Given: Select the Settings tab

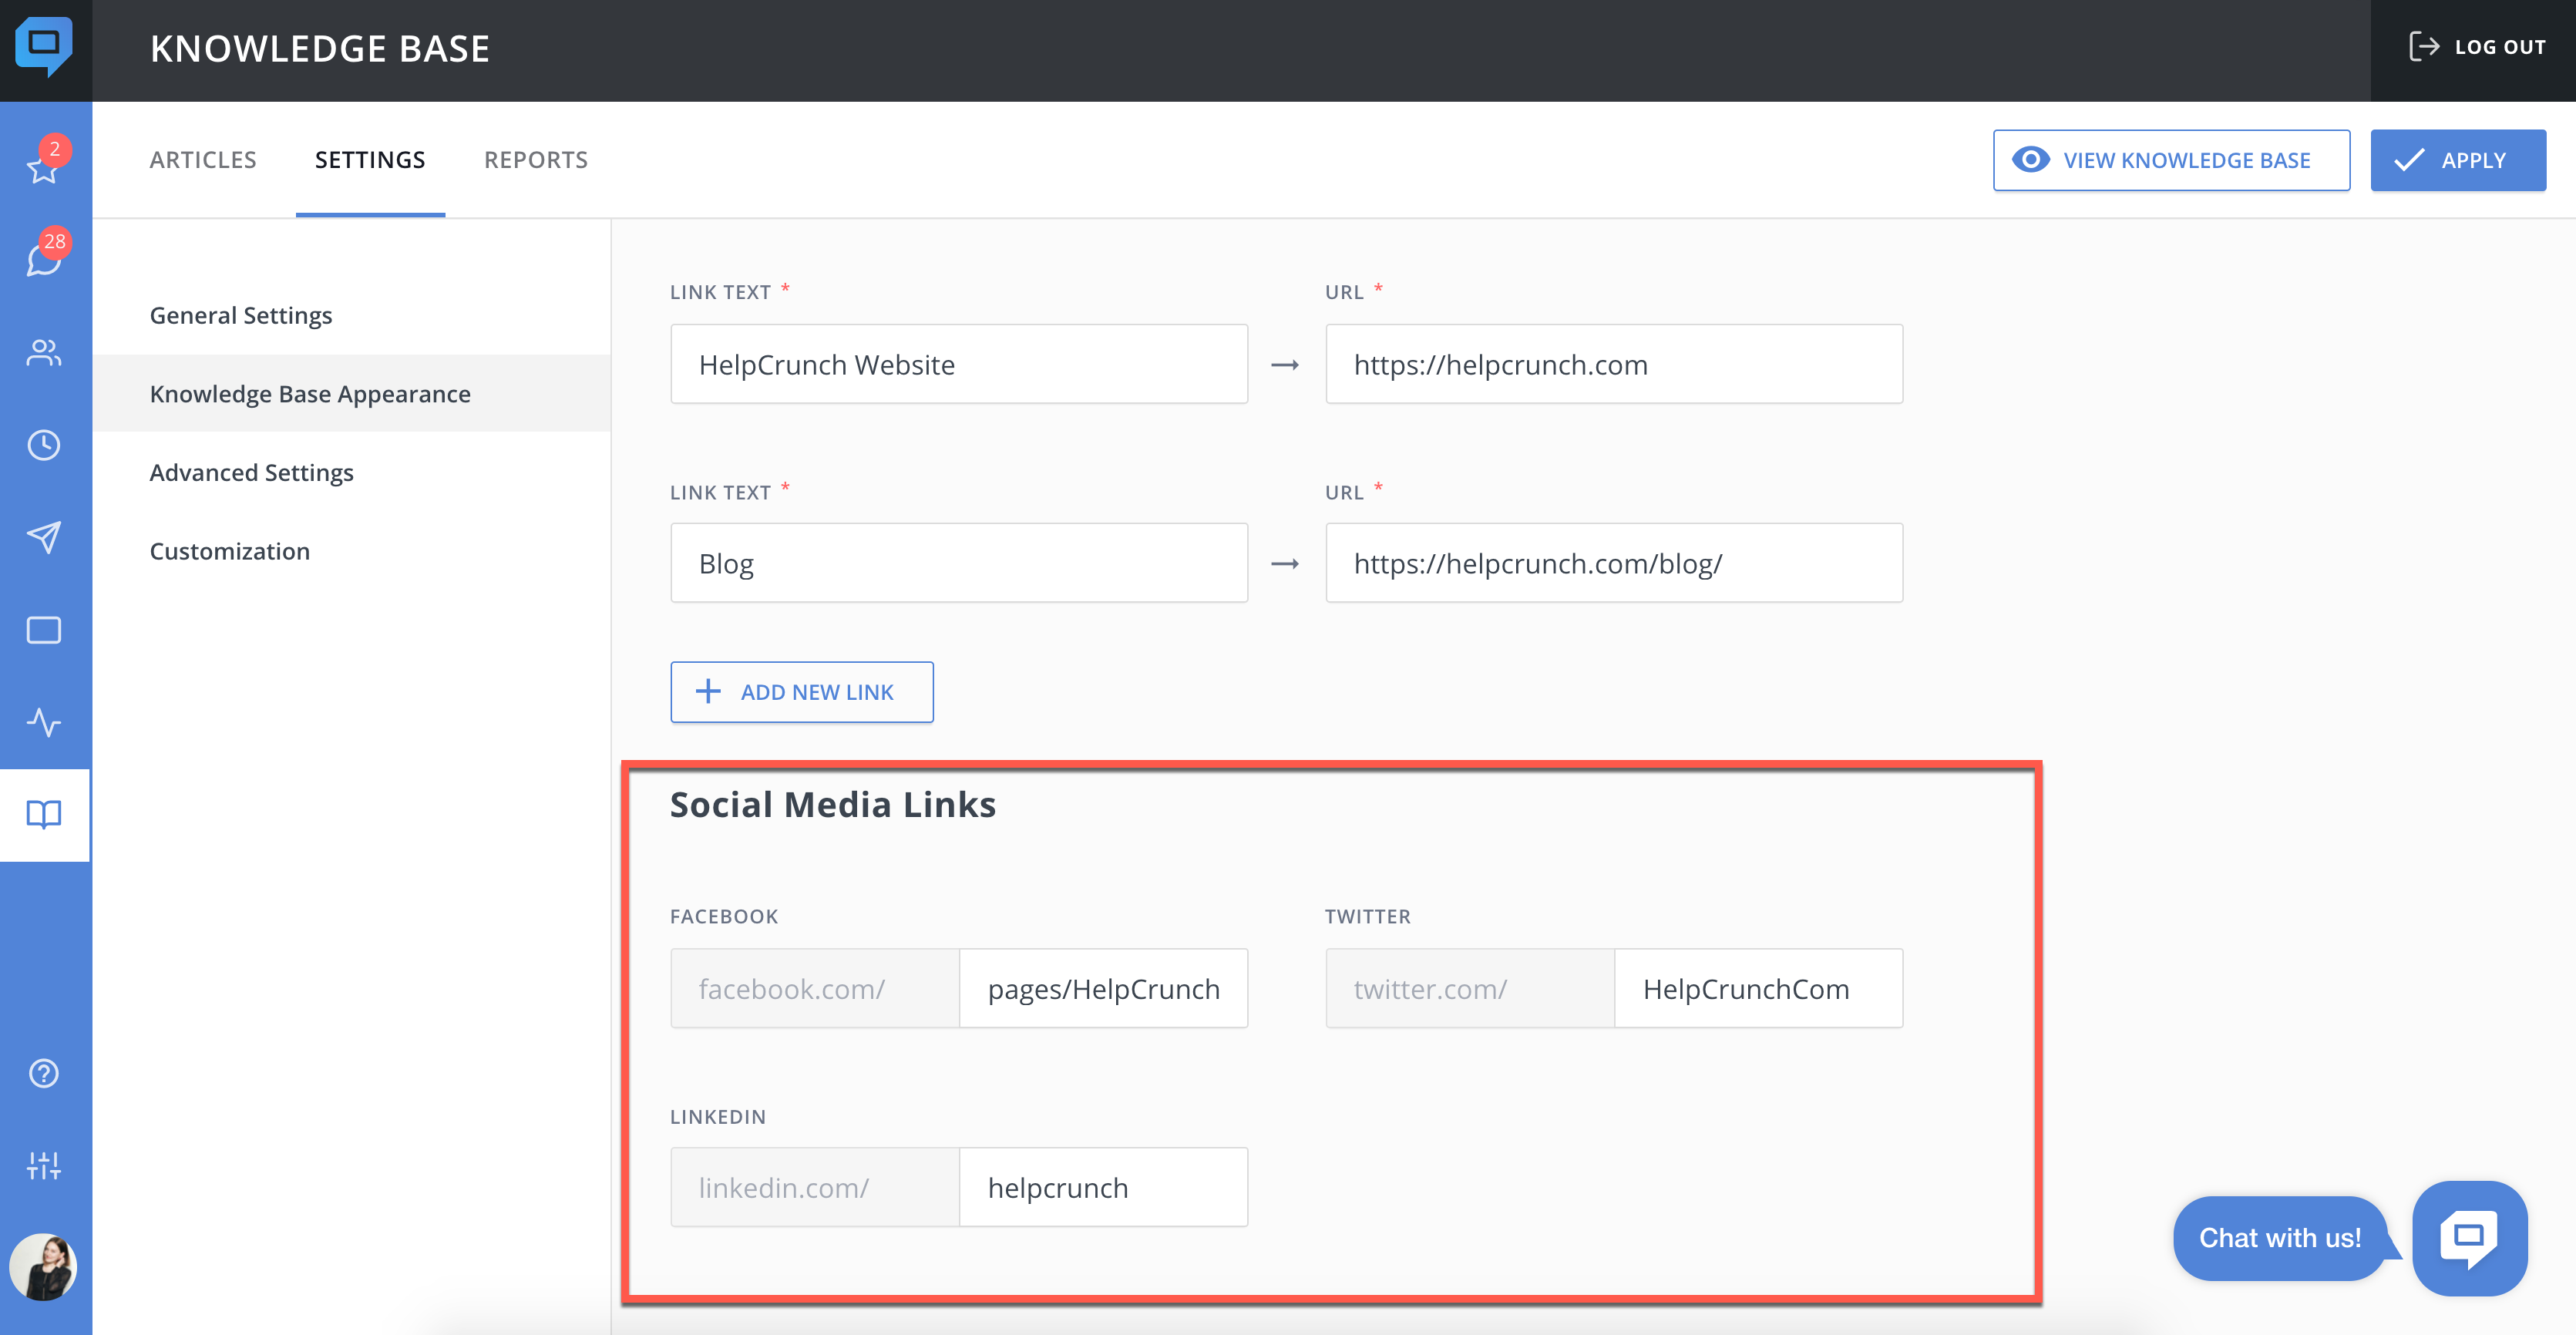Looking at the screenshot, I should click(370, 160).
